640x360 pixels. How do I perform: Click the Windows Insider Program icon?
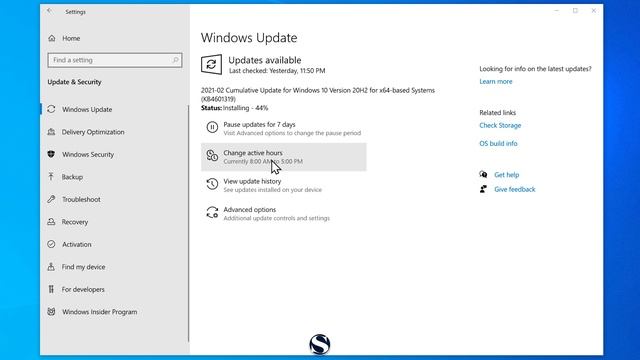(51, 311)
